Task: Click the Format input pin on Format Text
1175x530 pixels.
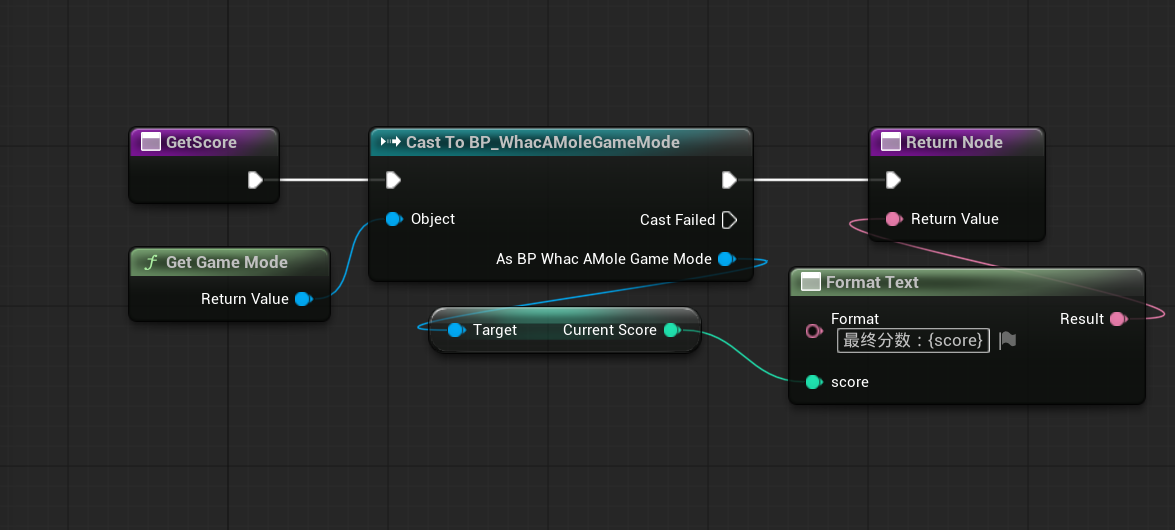Action: pyautogui.click(x=813, y=331)
